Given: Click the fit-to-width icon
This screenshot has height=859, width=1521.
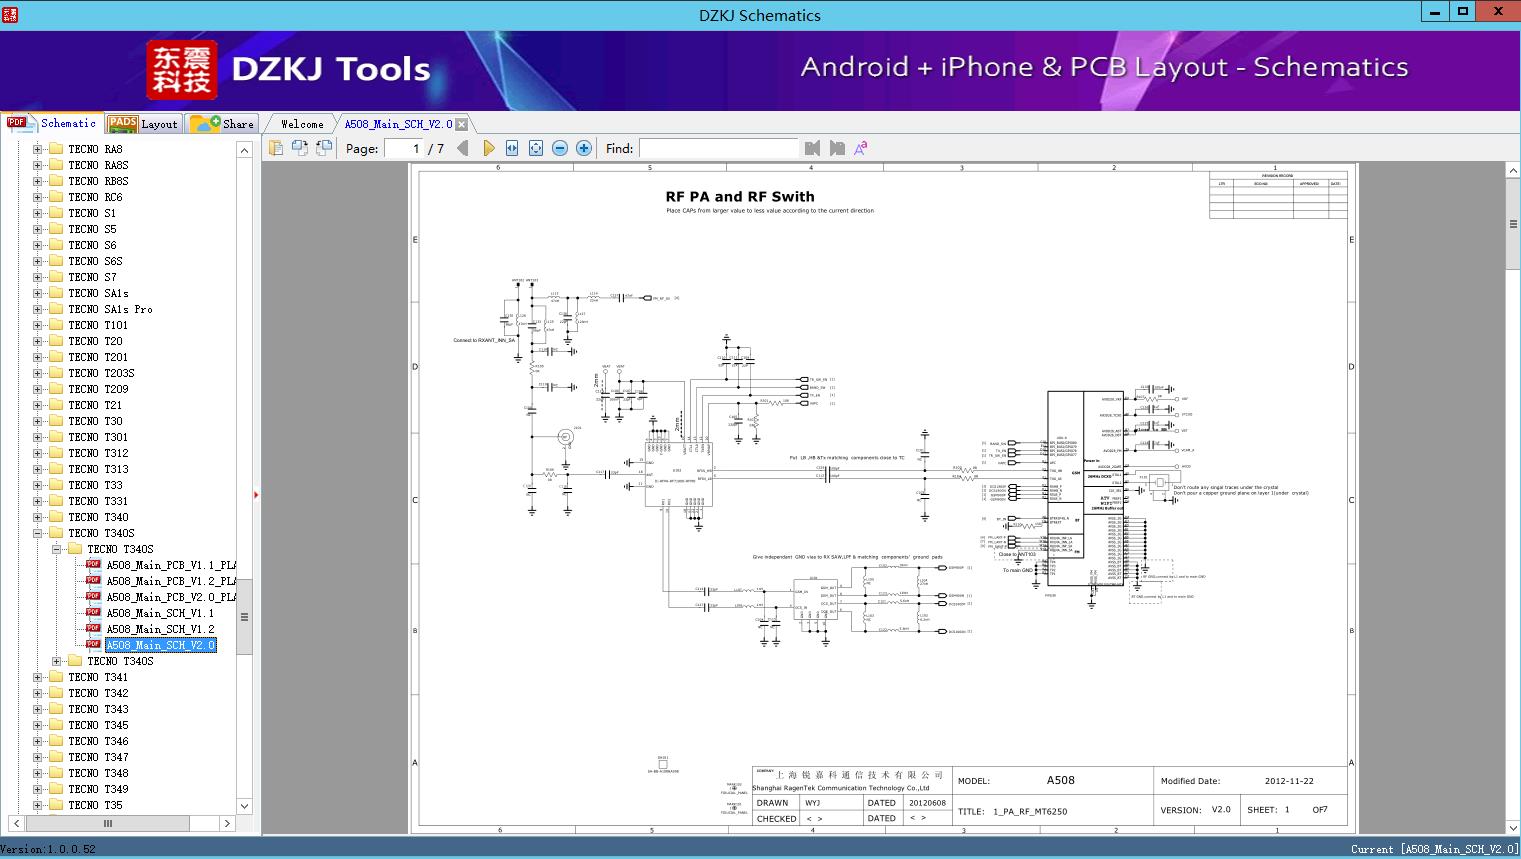Looking at the screenshot, I should point(512,148).
